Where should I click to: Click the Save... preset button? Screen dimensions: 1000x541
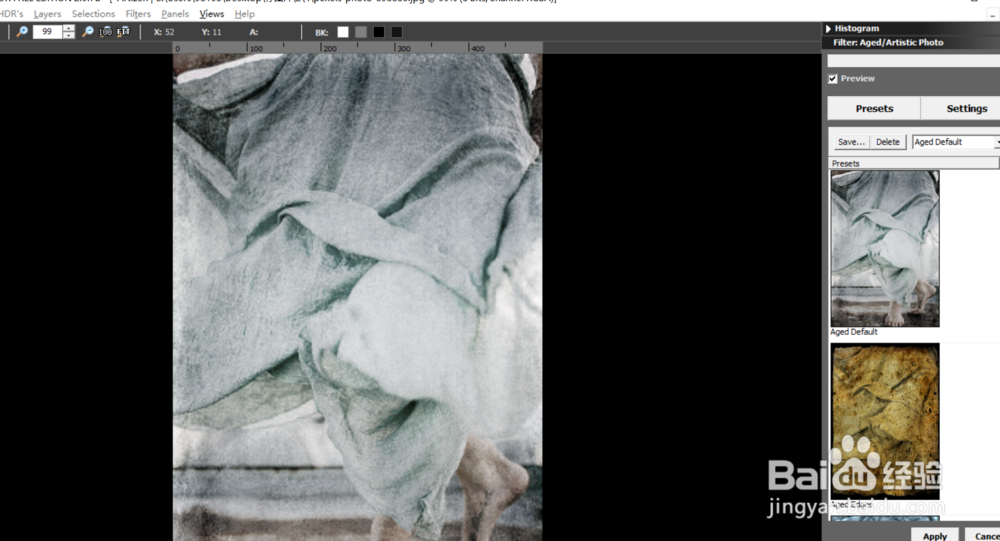(x=851, y=142)
